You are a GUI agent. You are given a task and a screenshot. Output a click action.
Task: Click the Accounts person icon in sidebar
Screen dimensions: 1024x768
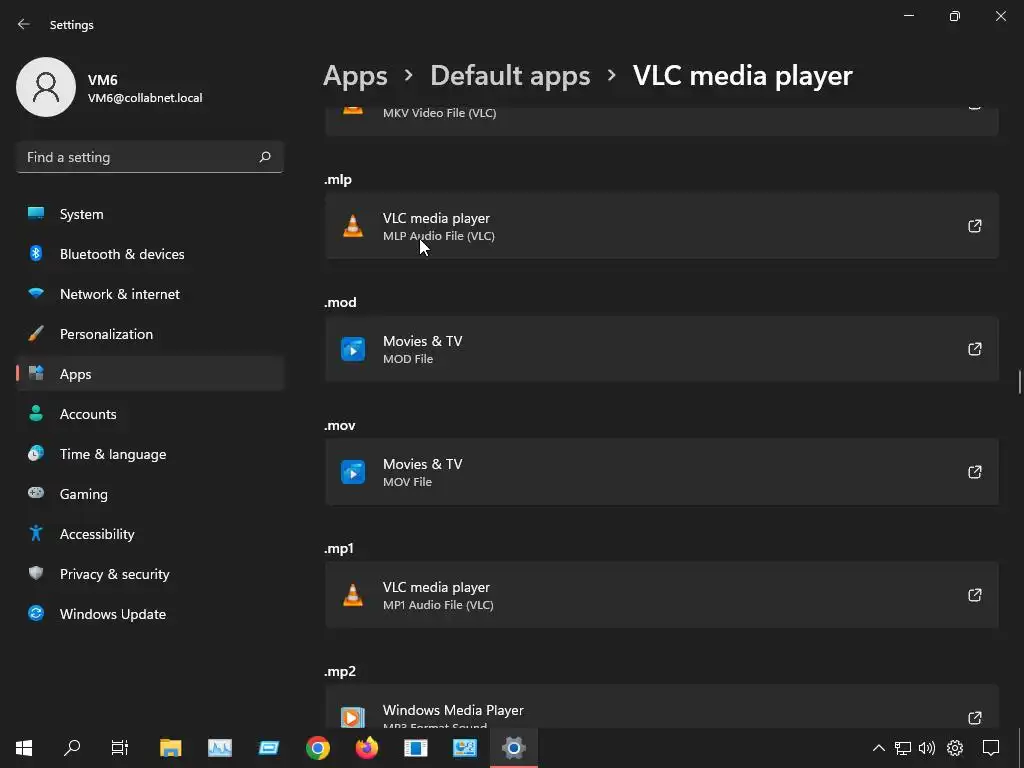pos(36,413)
